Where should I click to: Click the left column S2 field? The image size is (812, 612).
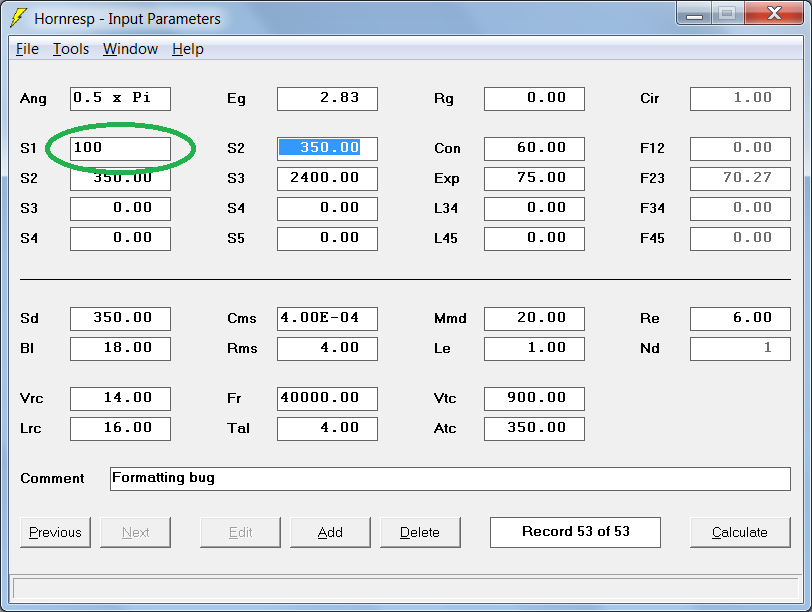[120, 179]
